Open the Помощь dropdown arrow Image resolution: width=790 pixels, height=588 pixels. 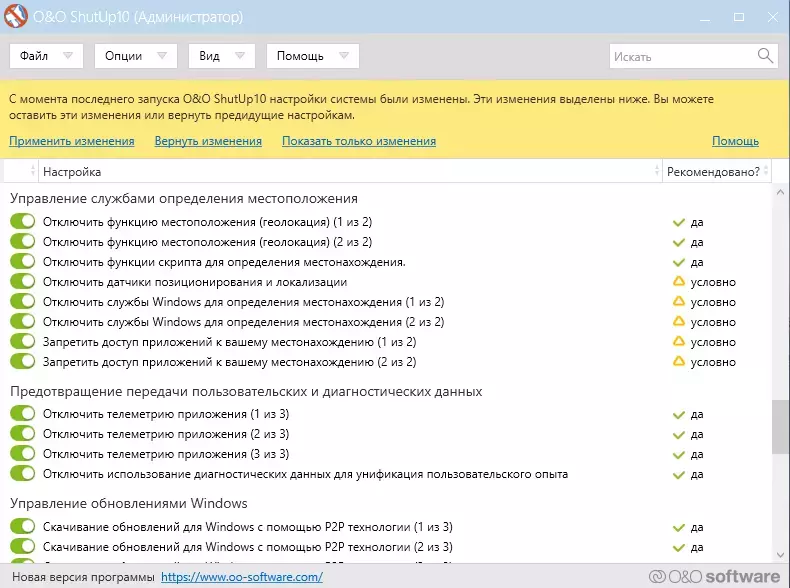coord(344,55)
